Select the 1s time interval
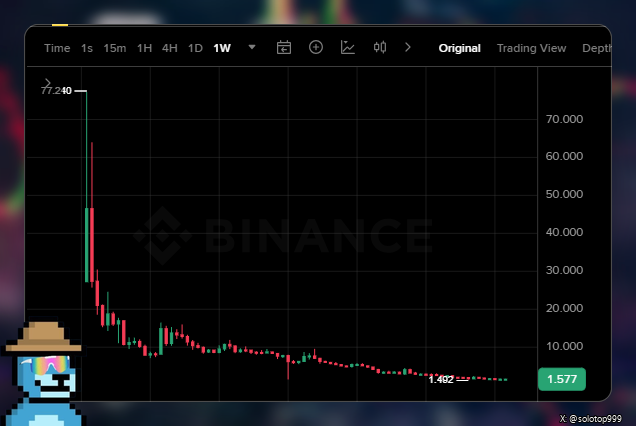This screenshot has width=636, height=426. point(87,48)
